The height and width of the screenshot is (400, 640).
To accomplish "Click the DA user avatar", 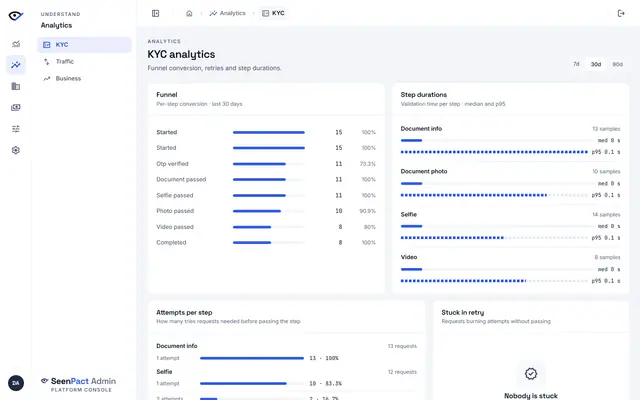I will (x=16, y=383).
